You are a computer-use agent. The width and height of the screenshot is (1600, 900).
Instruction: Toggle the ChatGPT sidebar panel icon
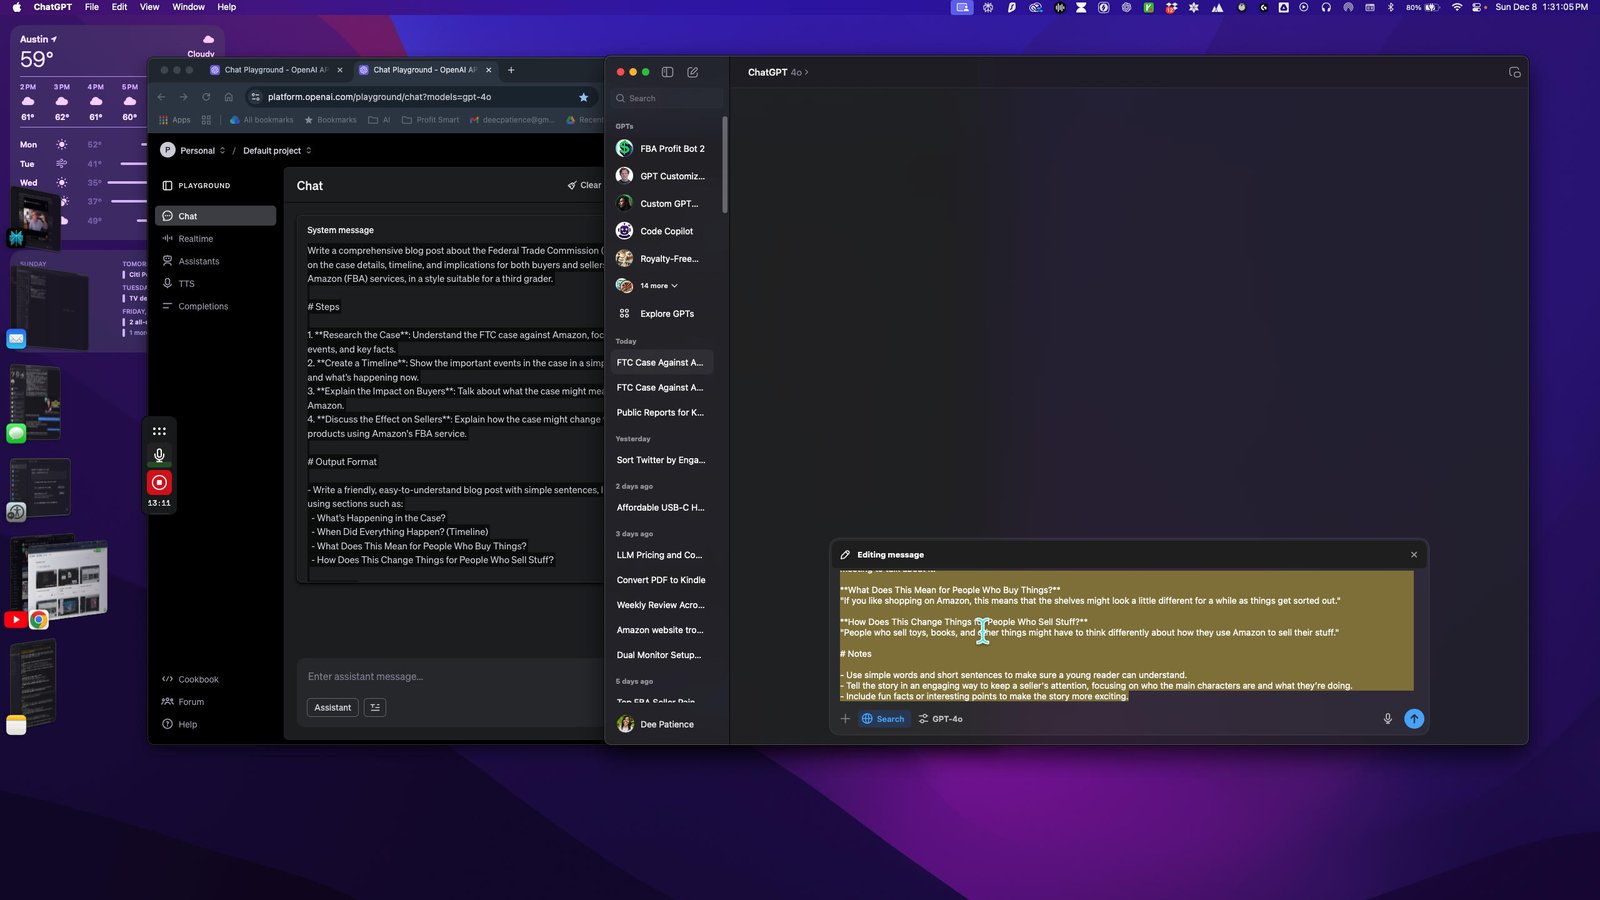pyautogui.click(x=667, y=72)
